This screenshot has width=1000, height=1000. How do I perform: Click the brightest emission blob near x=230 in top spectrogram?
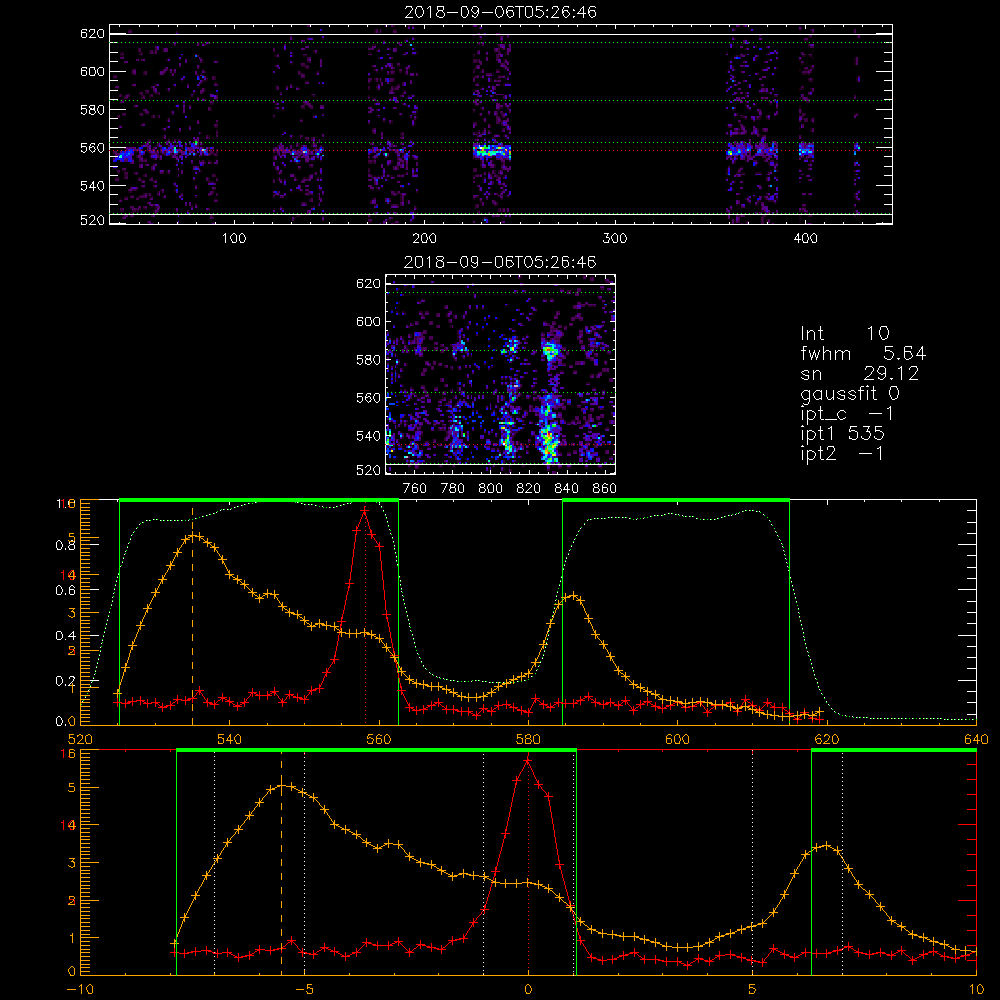[x=492, y=151]
